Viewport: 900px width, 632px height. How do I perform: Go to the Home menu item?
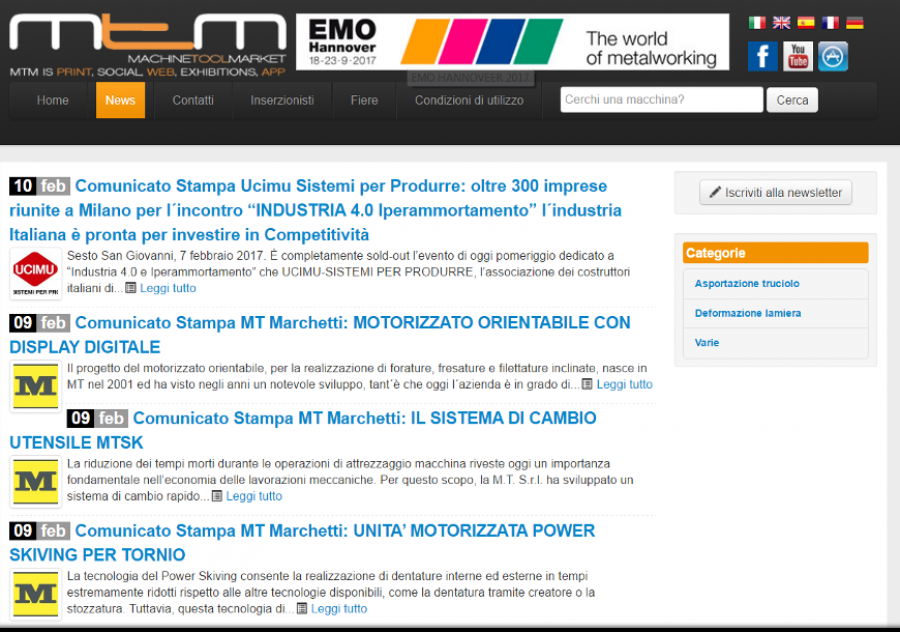[53, 100]
